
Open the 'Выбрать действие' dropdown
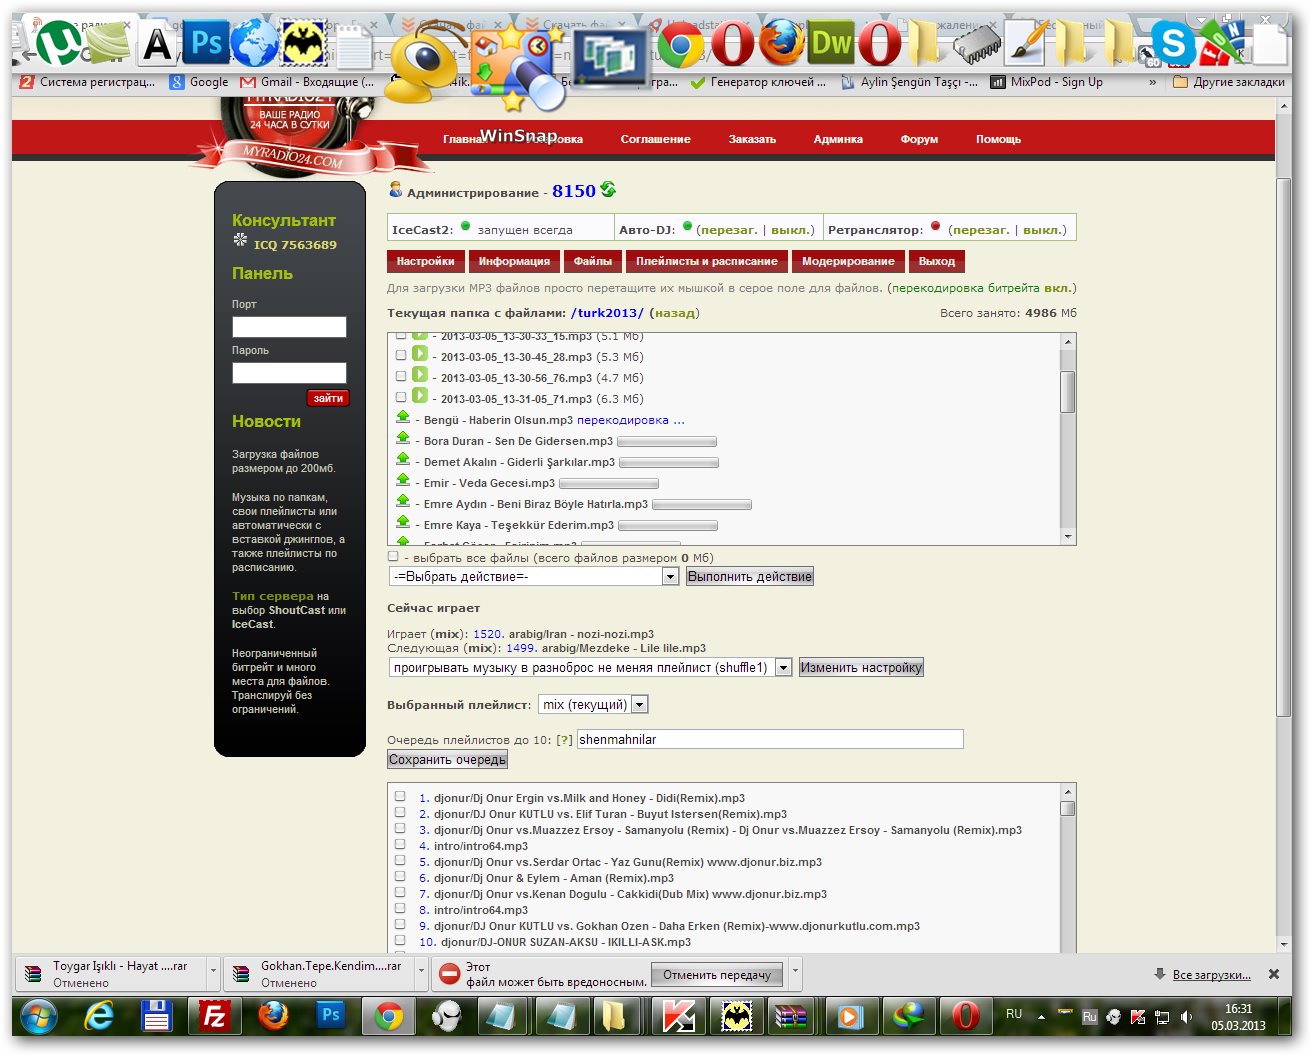(534, 577)
